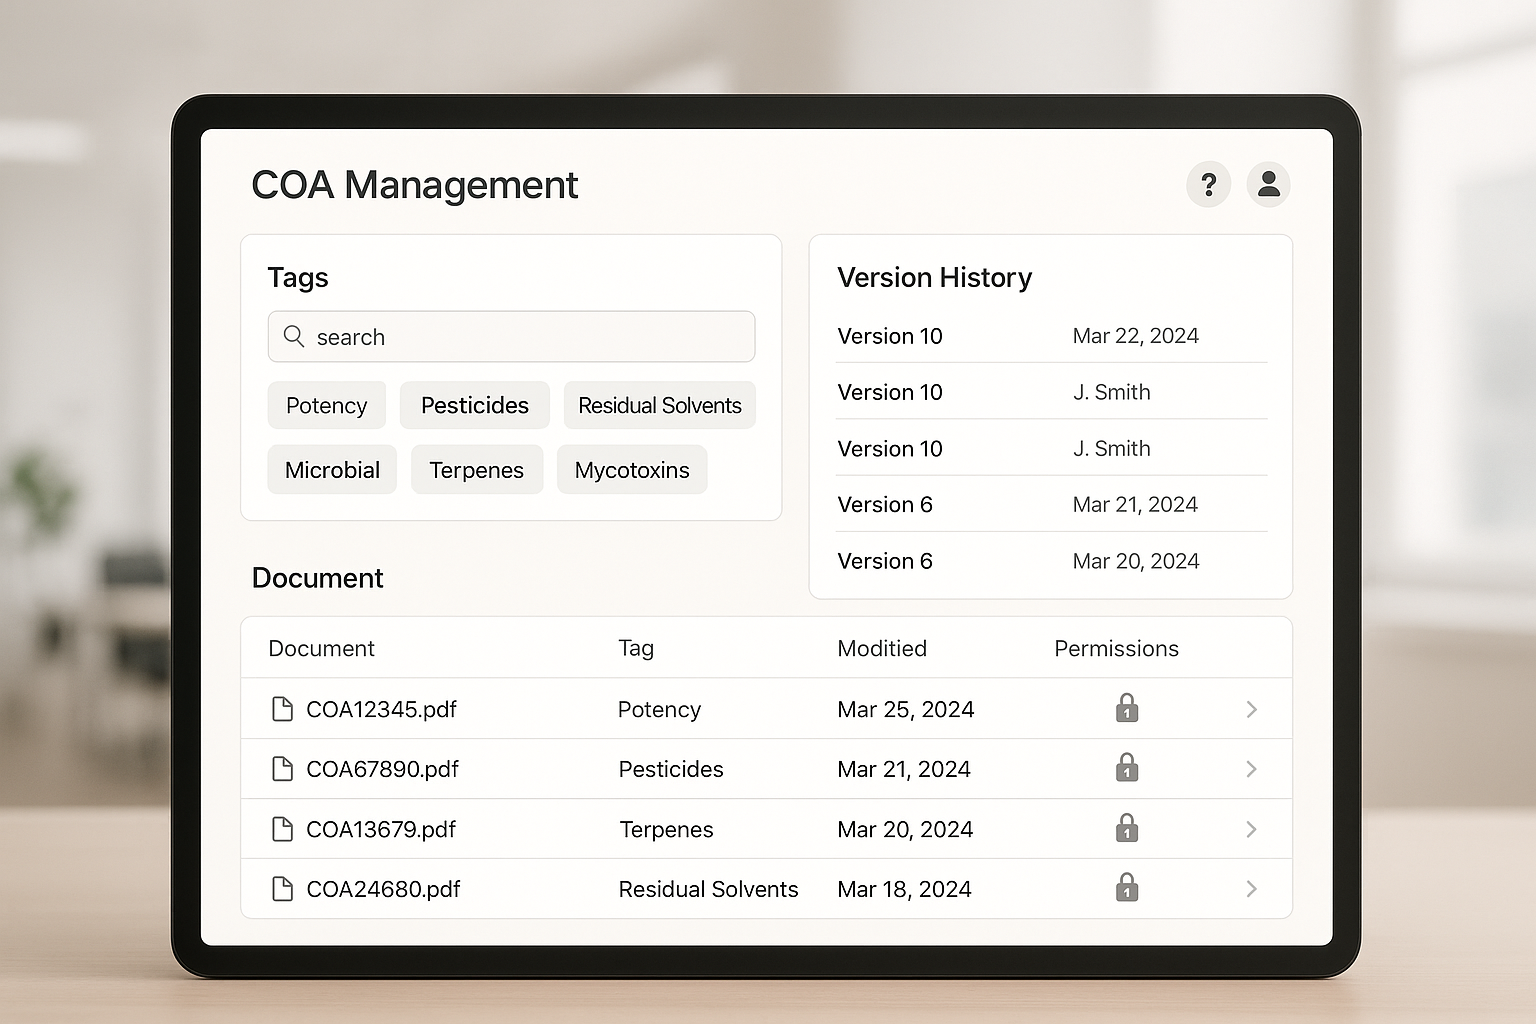This screenshot has height=1024, width=1536.
Task: Click inside the tag search field
Action: (x=510, y=337)
